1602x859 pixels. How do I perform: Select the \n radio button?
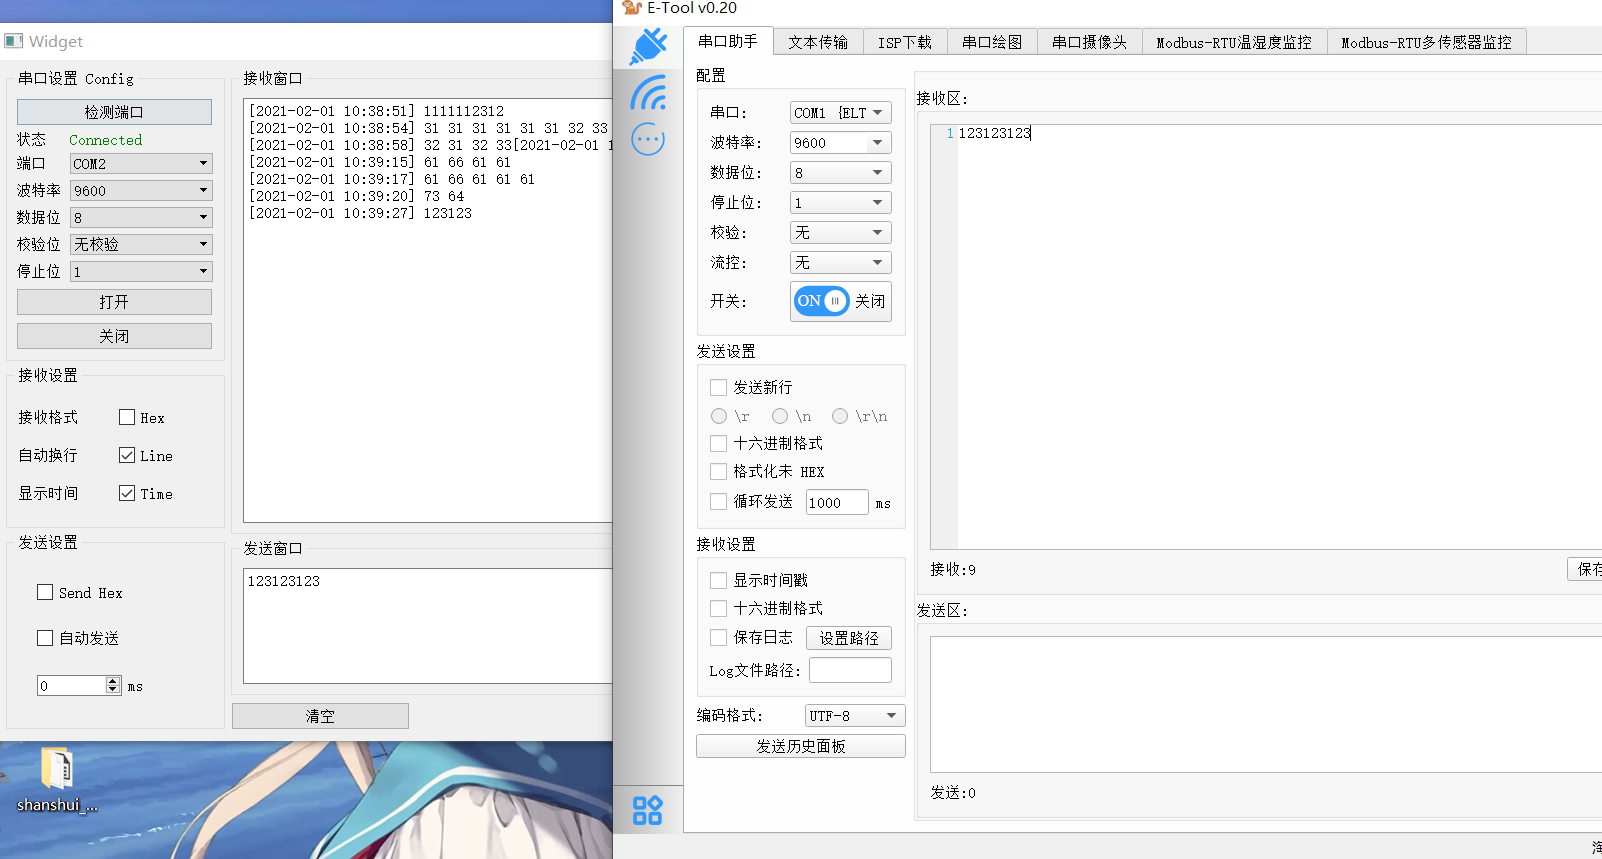[780, 416]
